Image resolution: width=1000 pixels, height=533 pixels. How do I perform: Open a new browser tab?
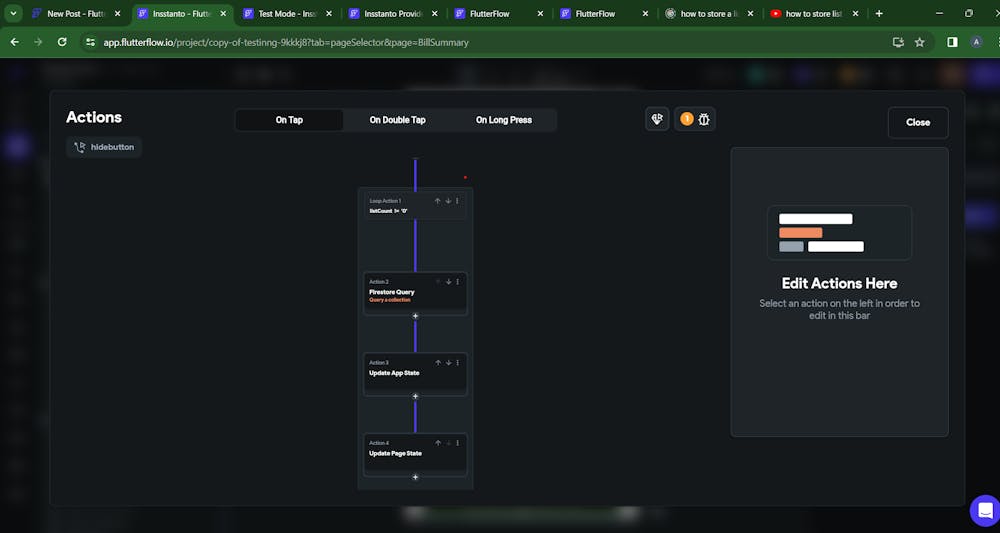879,13
